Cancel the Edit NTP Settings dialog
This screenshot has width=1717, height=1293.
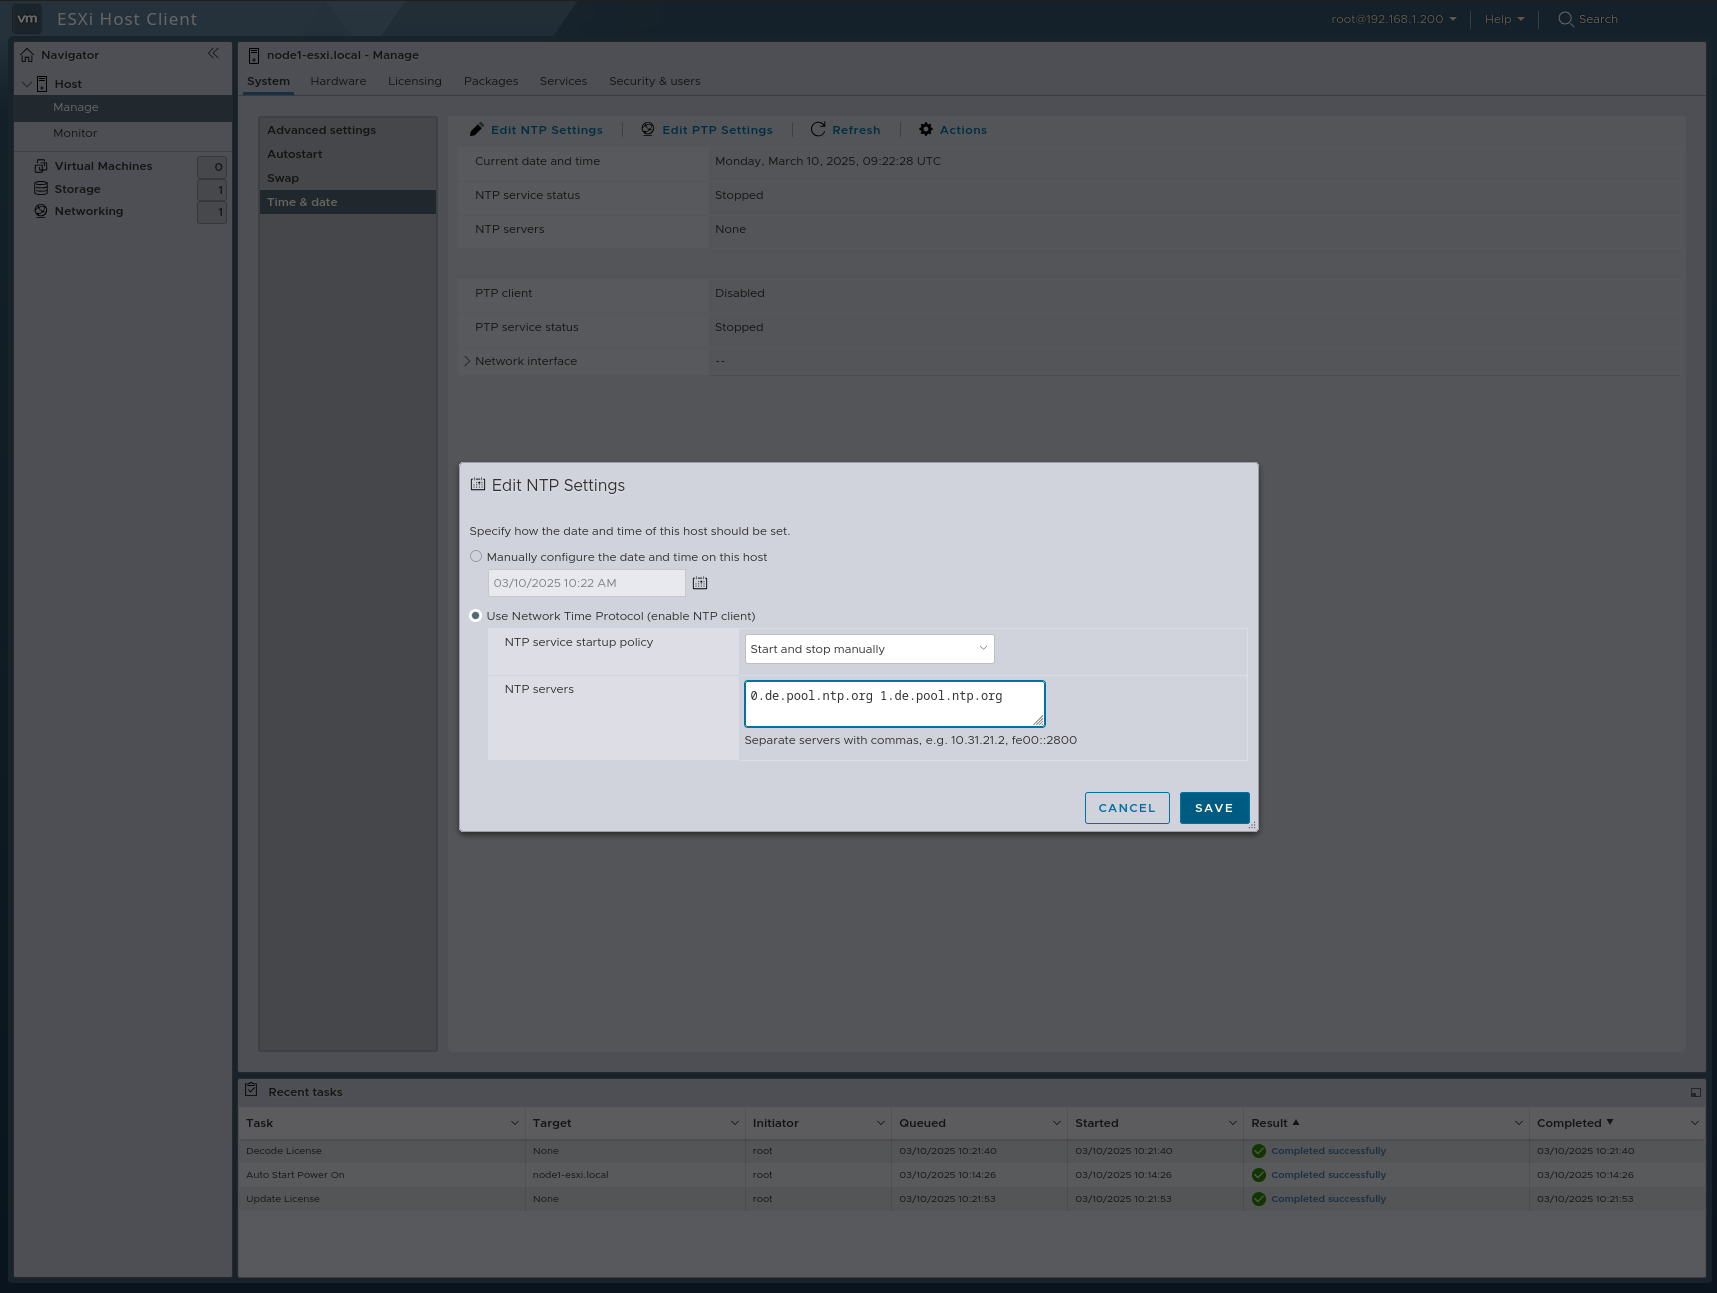tap(1127, 807)
